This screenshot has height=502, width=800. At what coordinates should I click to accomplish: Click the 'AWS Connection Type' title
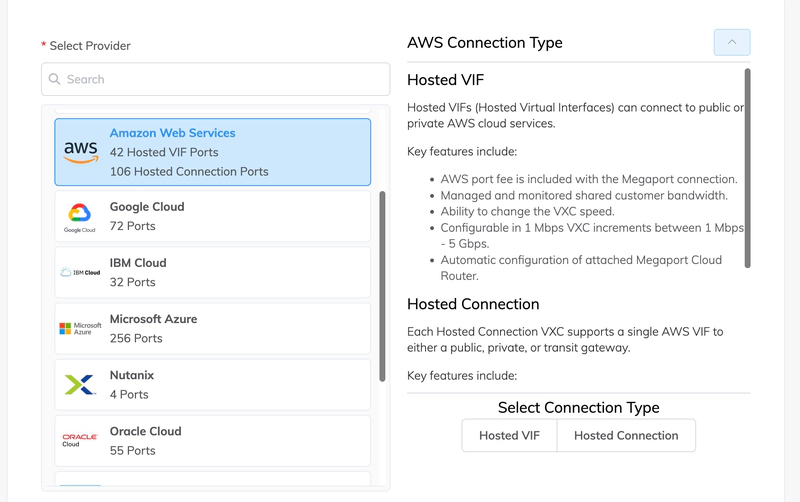(485, 42)
